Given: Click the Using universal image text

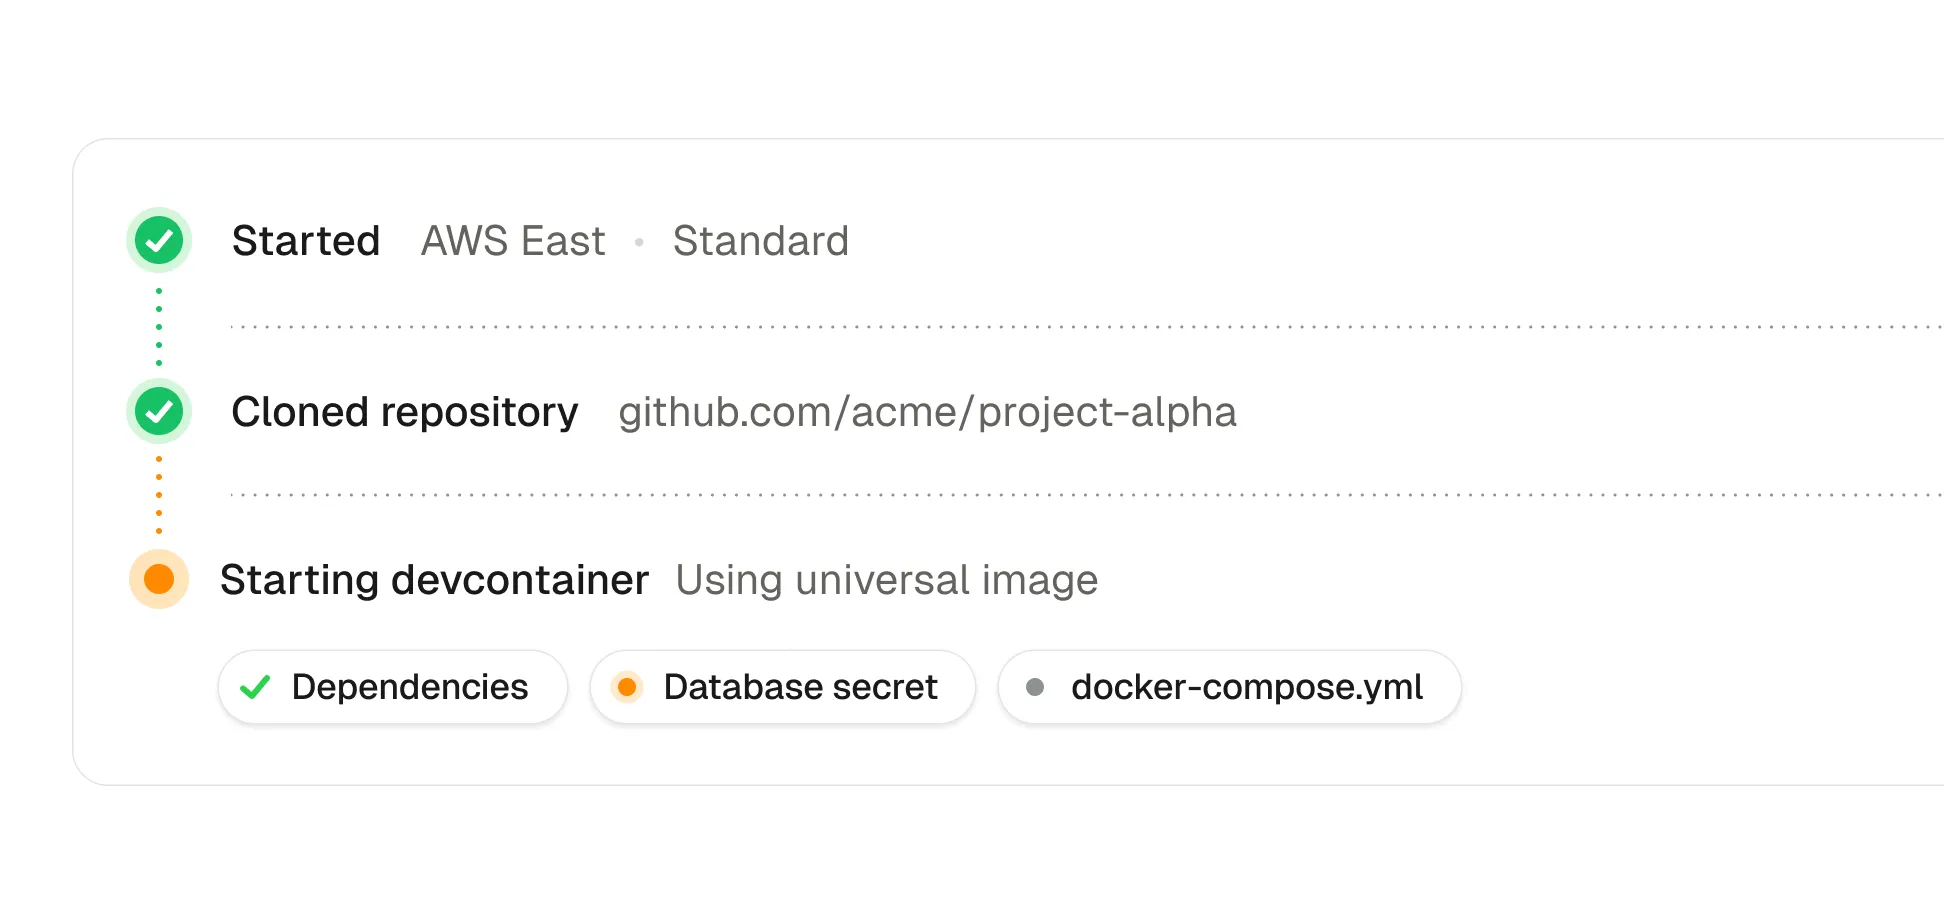Looking at the screenshot, I should click(x=887, y=580).
